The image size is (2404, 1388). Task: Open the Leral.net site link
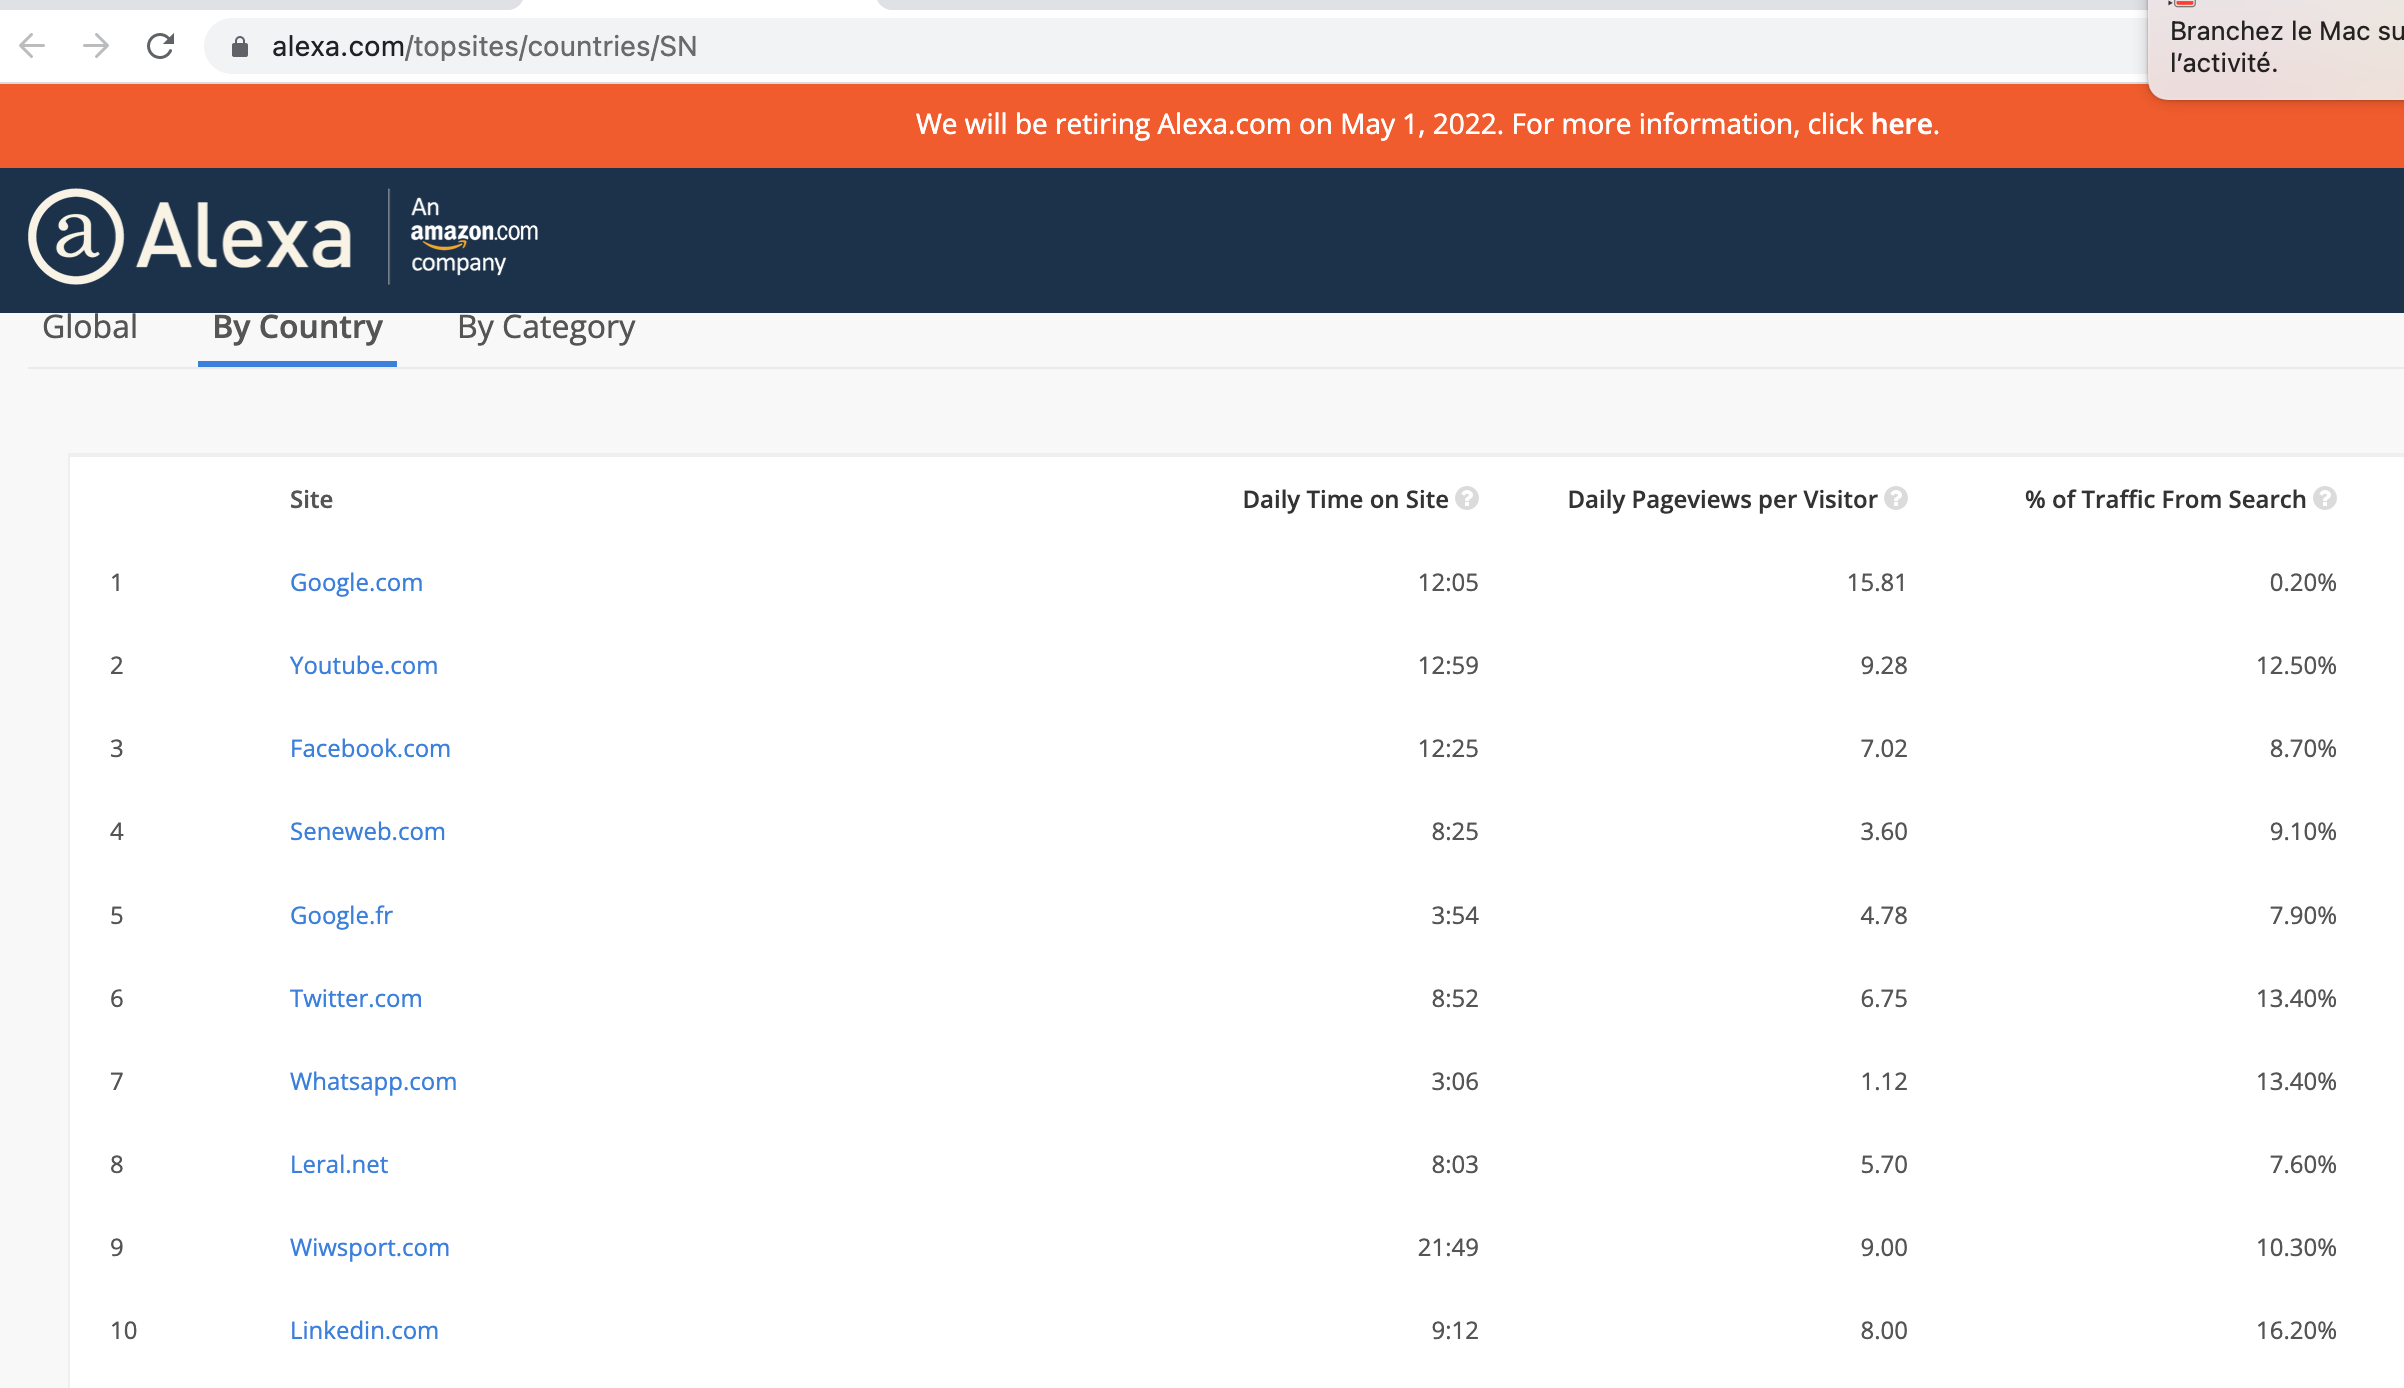[x=339, y=1164]
